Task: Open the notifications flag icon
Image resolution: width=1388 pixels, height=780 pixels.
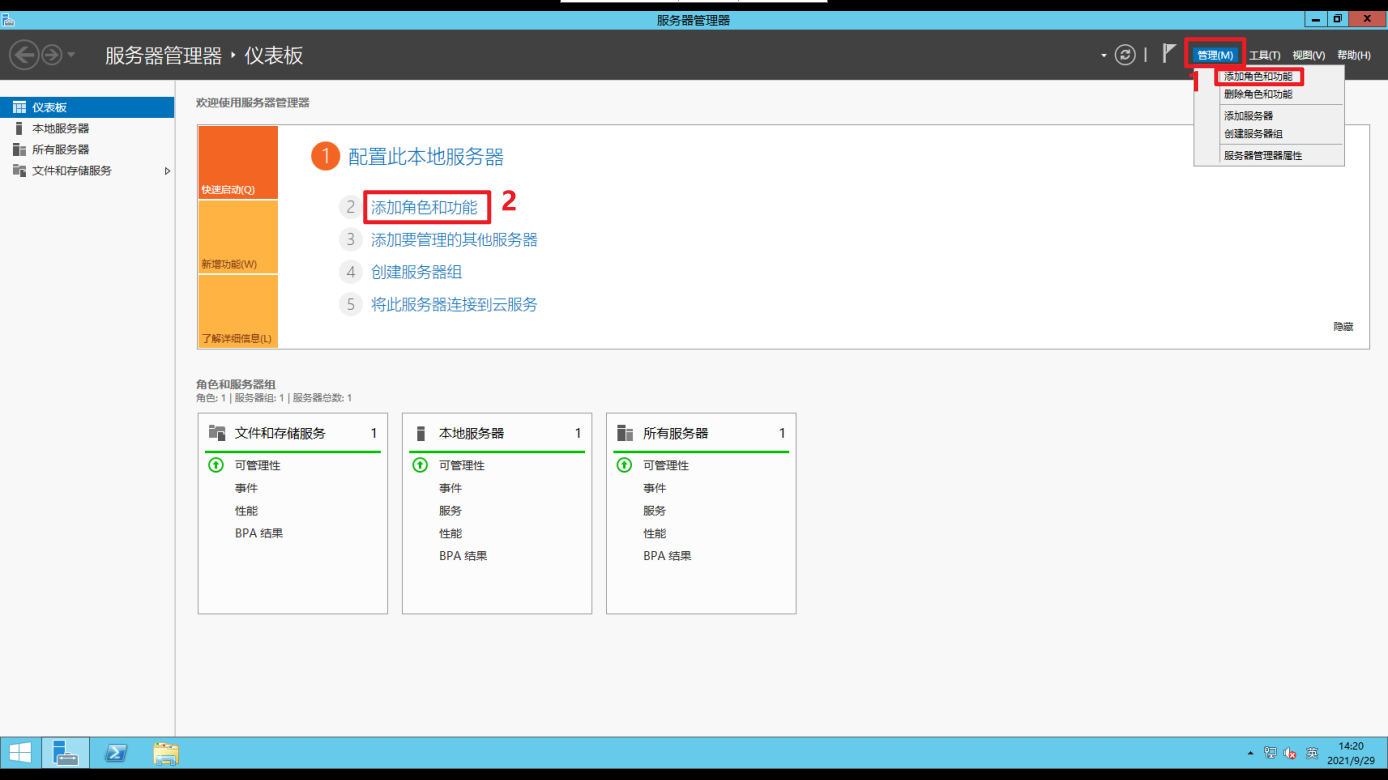Action: coord(1168,54)
